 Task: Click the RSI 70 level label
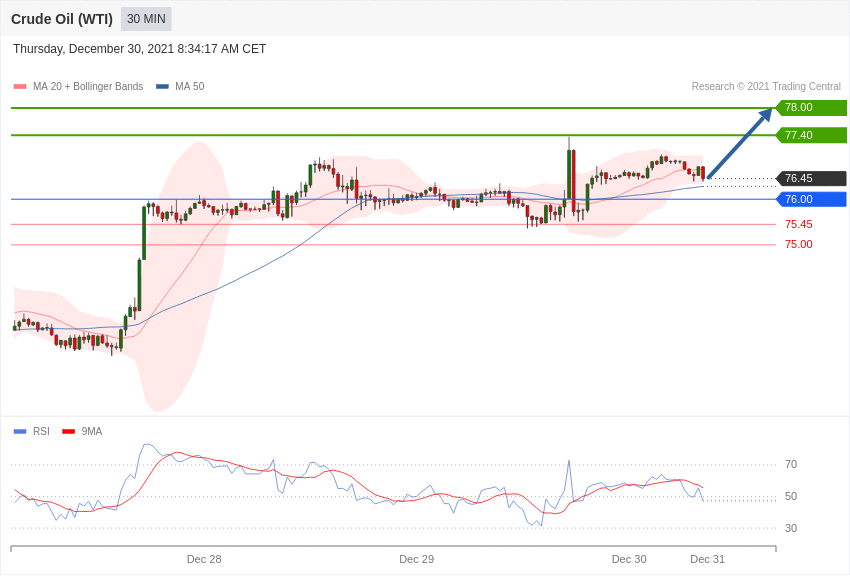click(x=791, y=464)
